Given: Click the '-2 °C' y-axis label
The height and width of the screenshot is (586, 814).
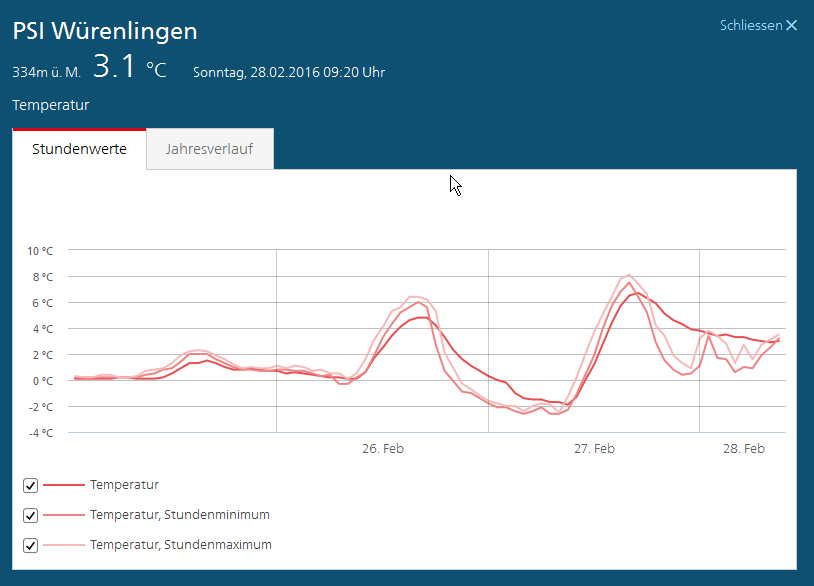Looking at the screenshot, I should (40, 407).
